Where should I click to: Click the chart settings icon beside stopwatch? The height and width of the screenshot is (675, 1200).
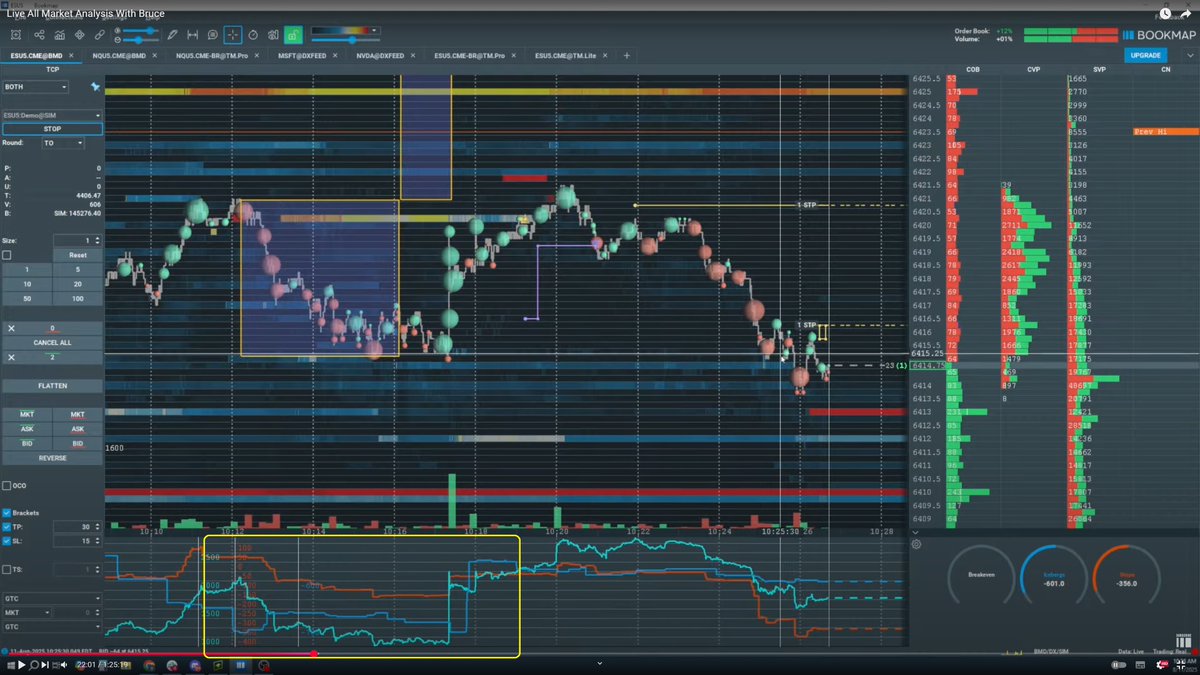[273, 35]
